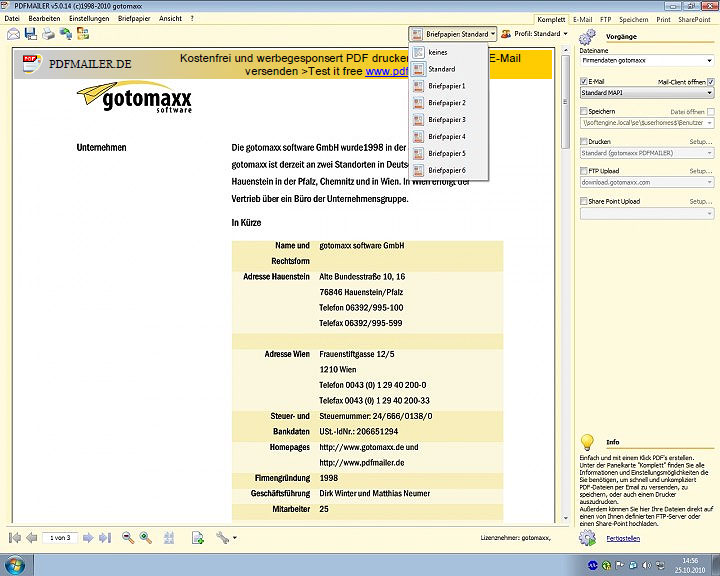Open the Einstellungen menu
720x576 pixels.
pyautogui.click(x=89, y=19)
